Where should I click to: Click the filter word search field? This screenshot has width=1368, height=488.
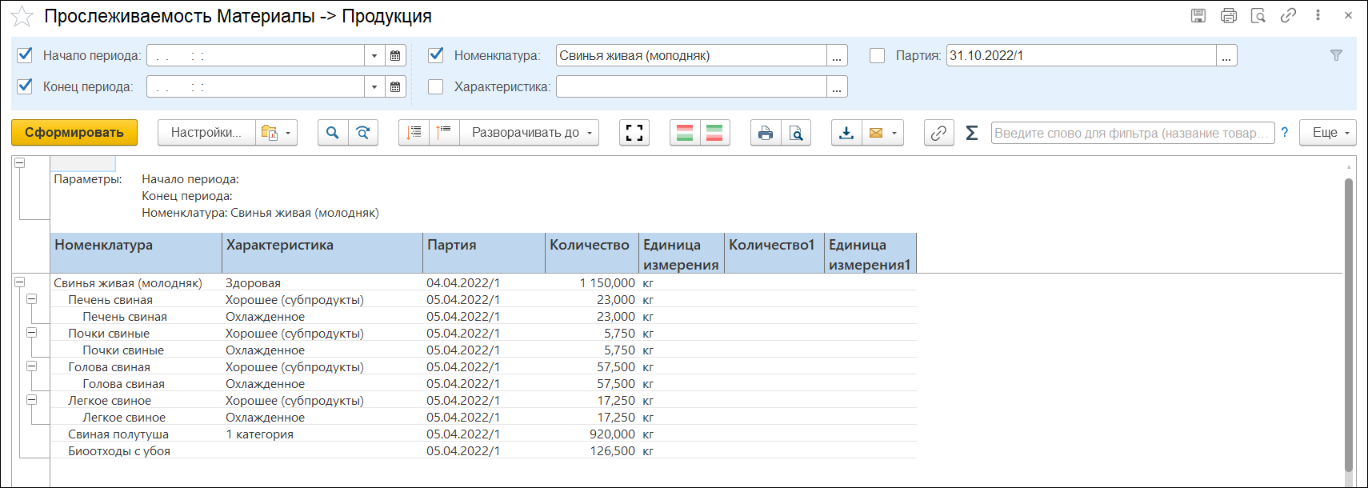coord(1132,133)
